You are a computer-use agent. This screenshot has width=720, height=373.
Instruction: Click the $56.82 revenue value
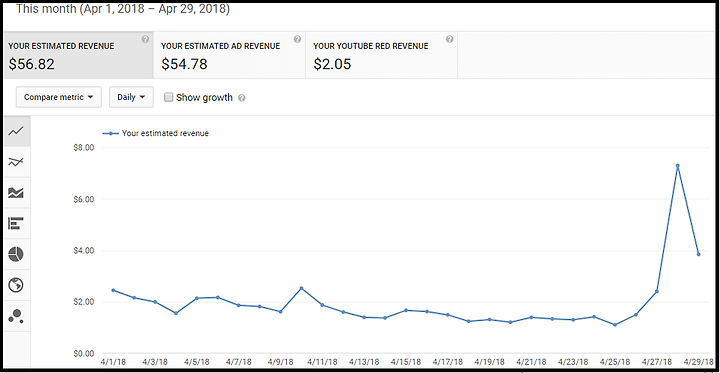(32, 64)
